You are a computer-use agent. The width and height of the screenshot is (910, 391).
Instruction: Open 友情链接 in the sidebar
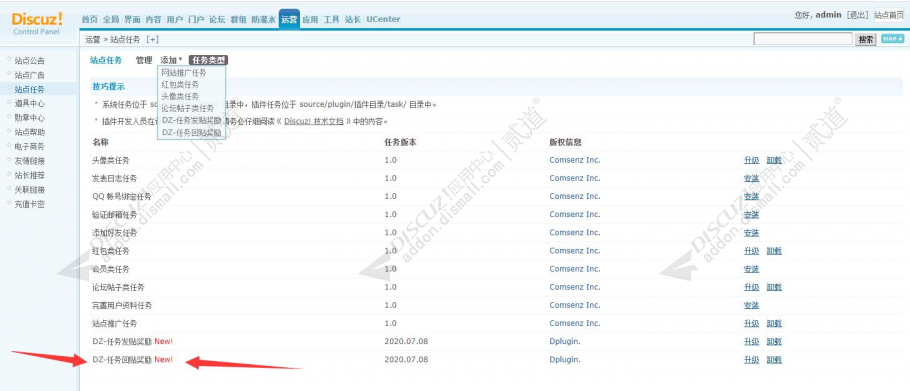pos(30,161)
